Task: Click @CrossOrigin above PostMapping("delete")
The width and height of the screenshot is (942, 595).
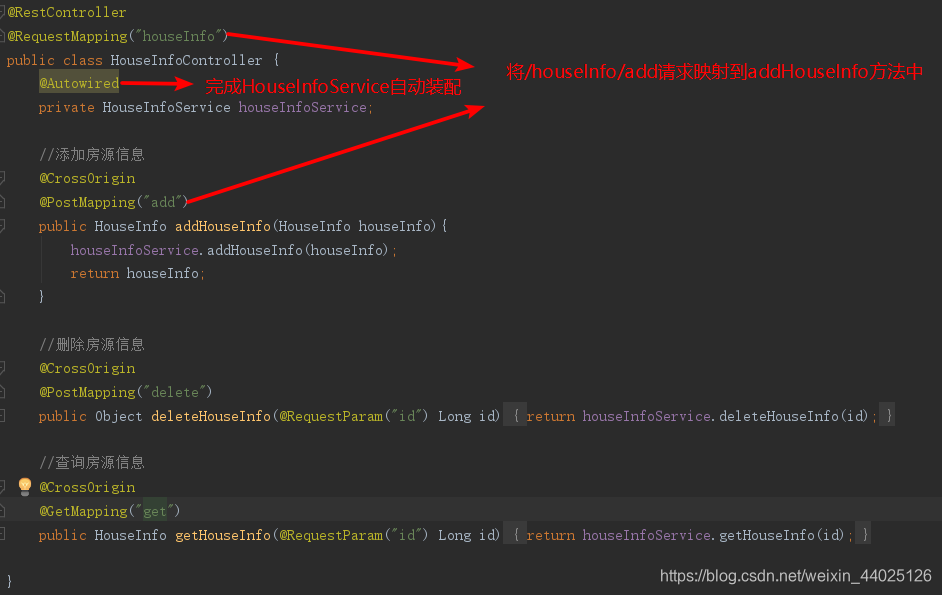Action: coord(87,368)
